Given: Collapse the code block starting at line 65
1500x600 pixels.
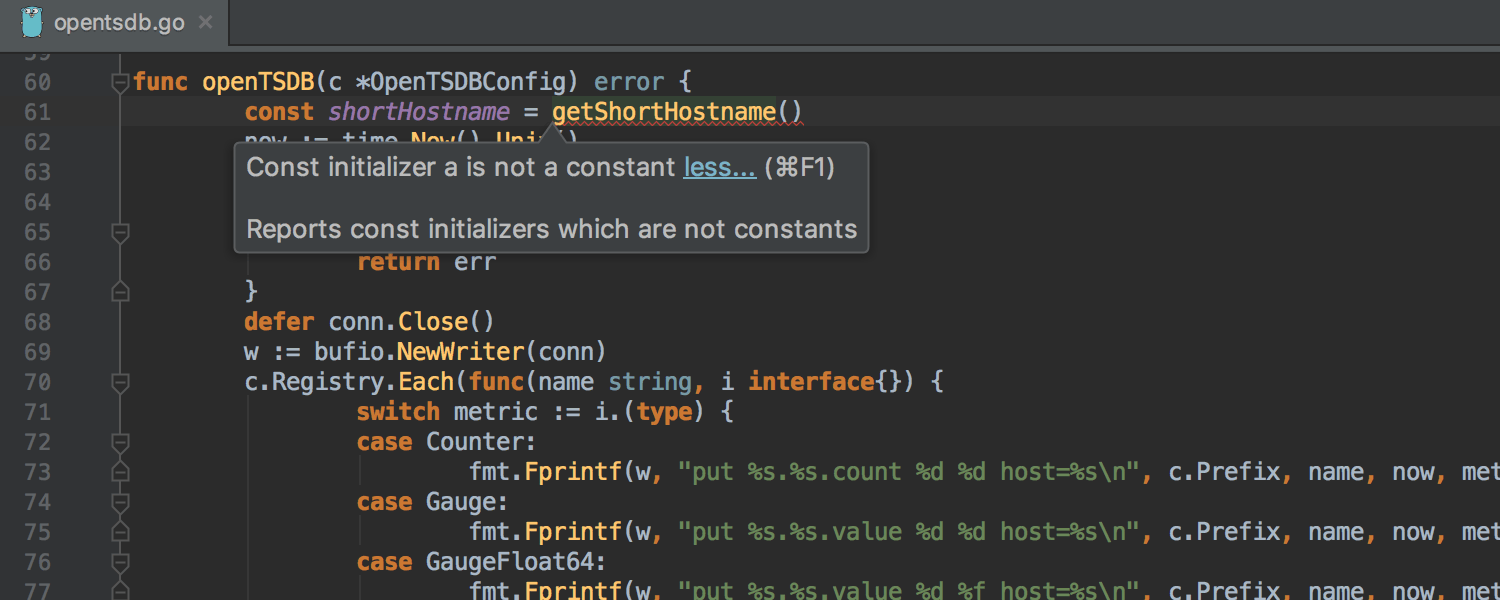Looking at the screenshot, I should (120, 233).
